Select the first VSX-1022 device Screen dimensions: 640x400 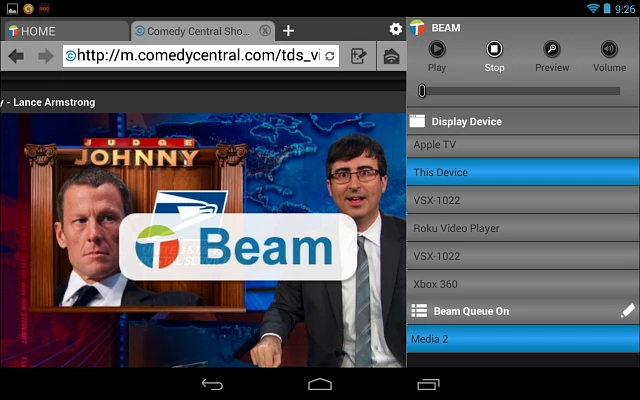tap(523, 200)
